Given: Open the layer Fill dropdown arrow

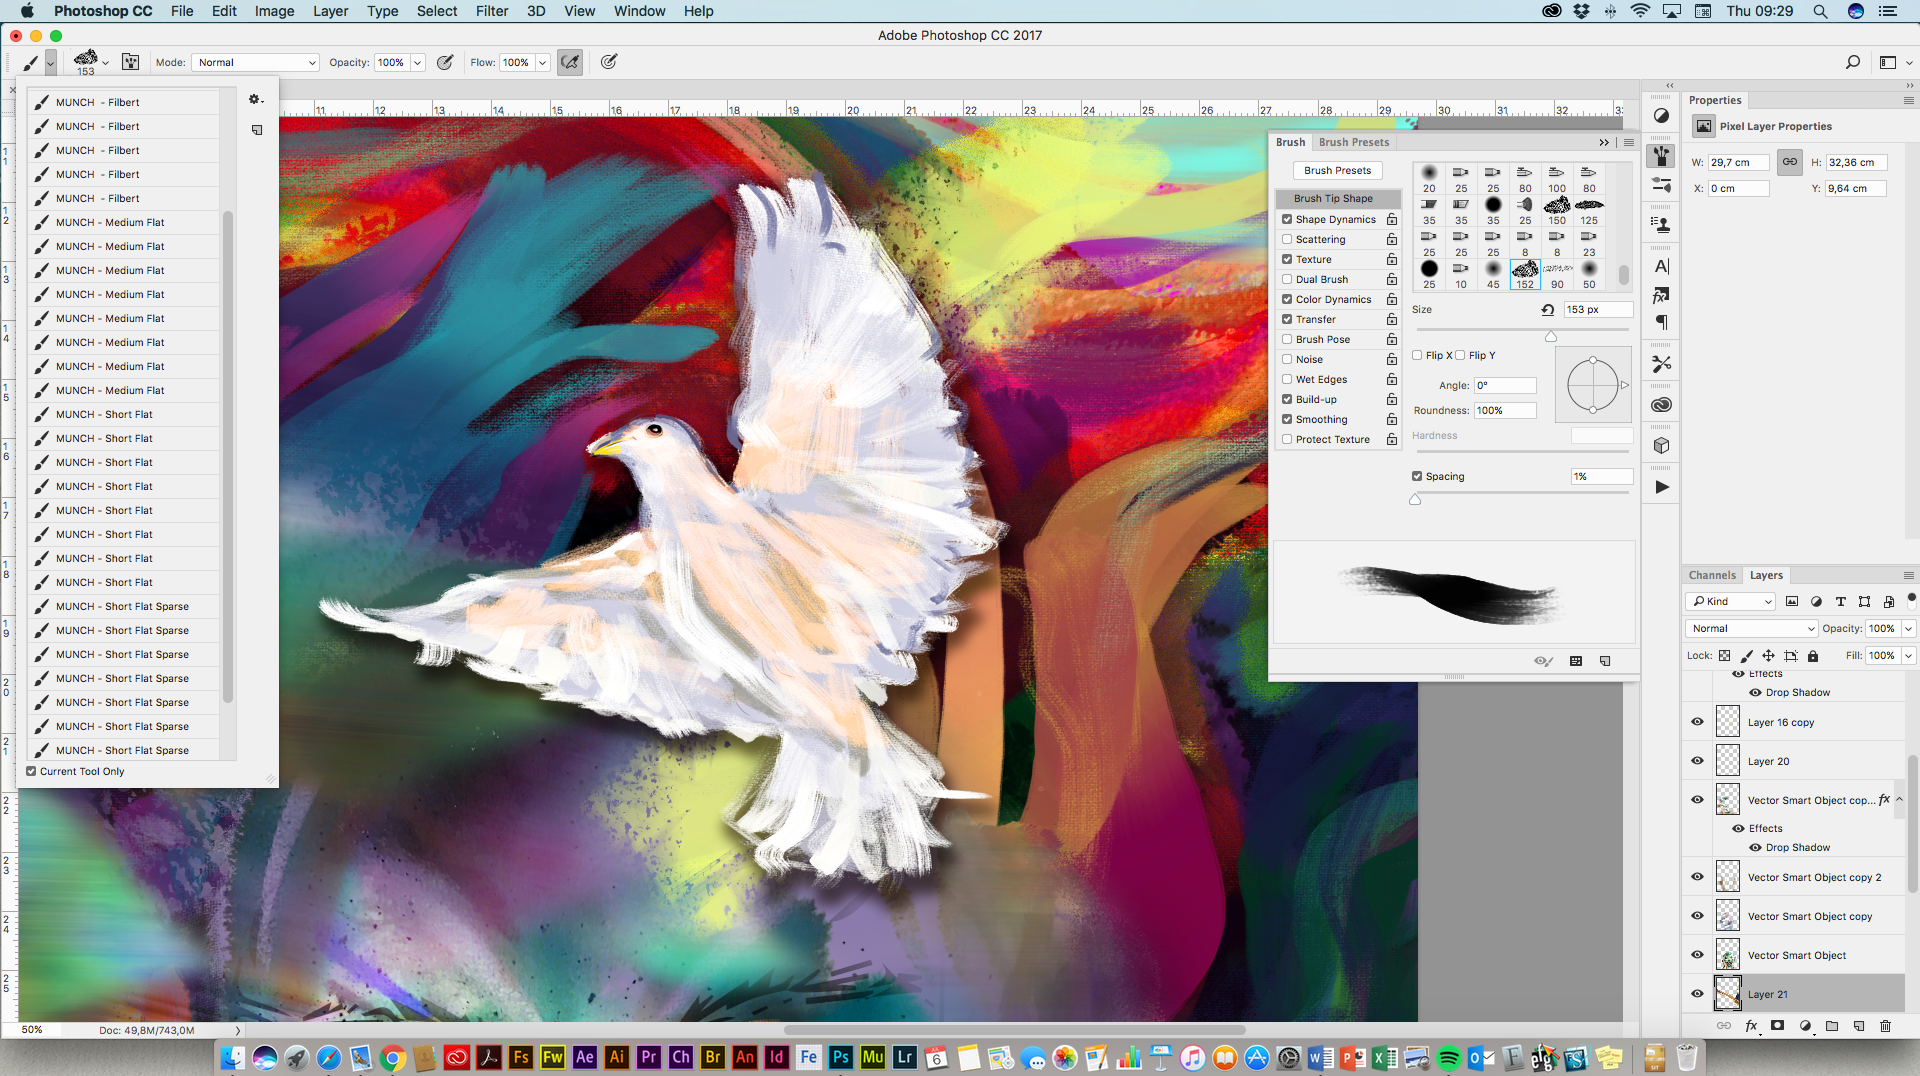Looking at the screenshot, I should [x=1908, y=656].
